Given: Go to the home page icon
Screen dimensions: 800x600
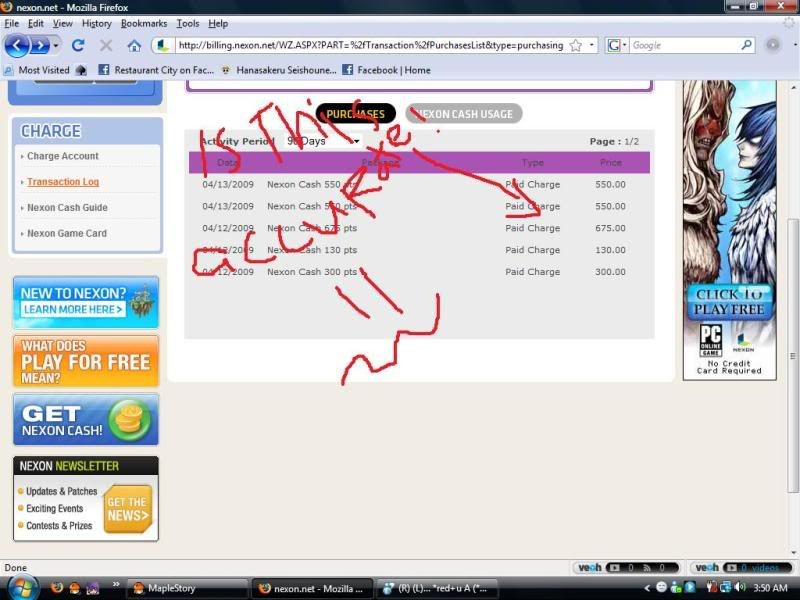Looking at the screenshot, I should pos(134,45).
